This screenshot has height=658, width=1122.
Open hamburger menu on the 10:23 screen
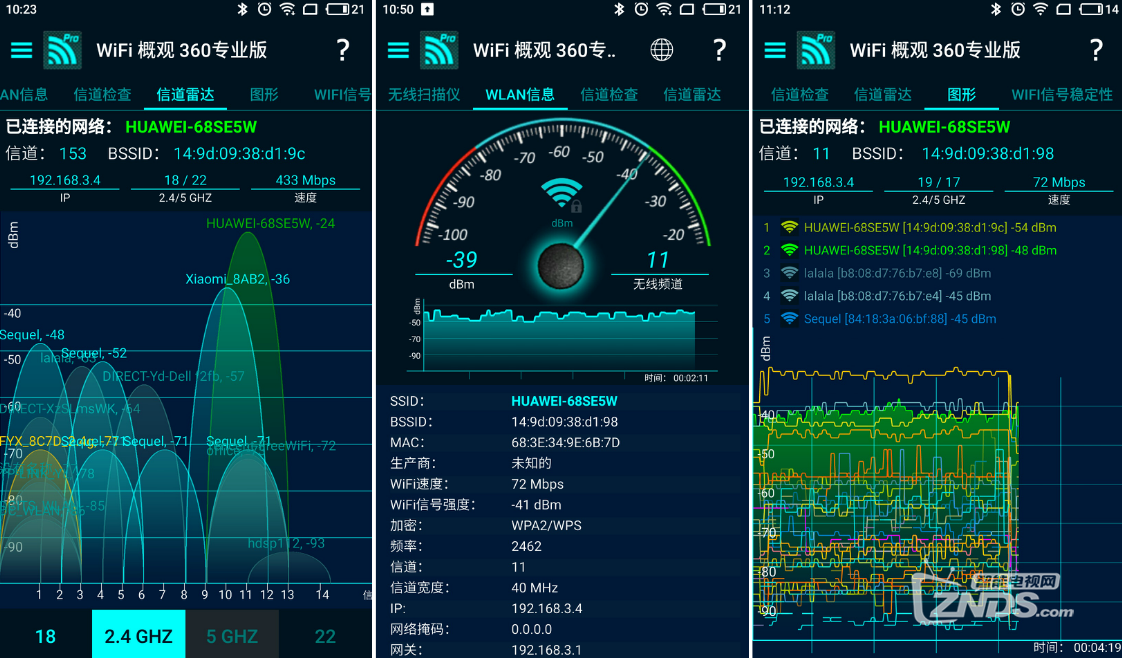pyautogui.click(x=21, y=50)
